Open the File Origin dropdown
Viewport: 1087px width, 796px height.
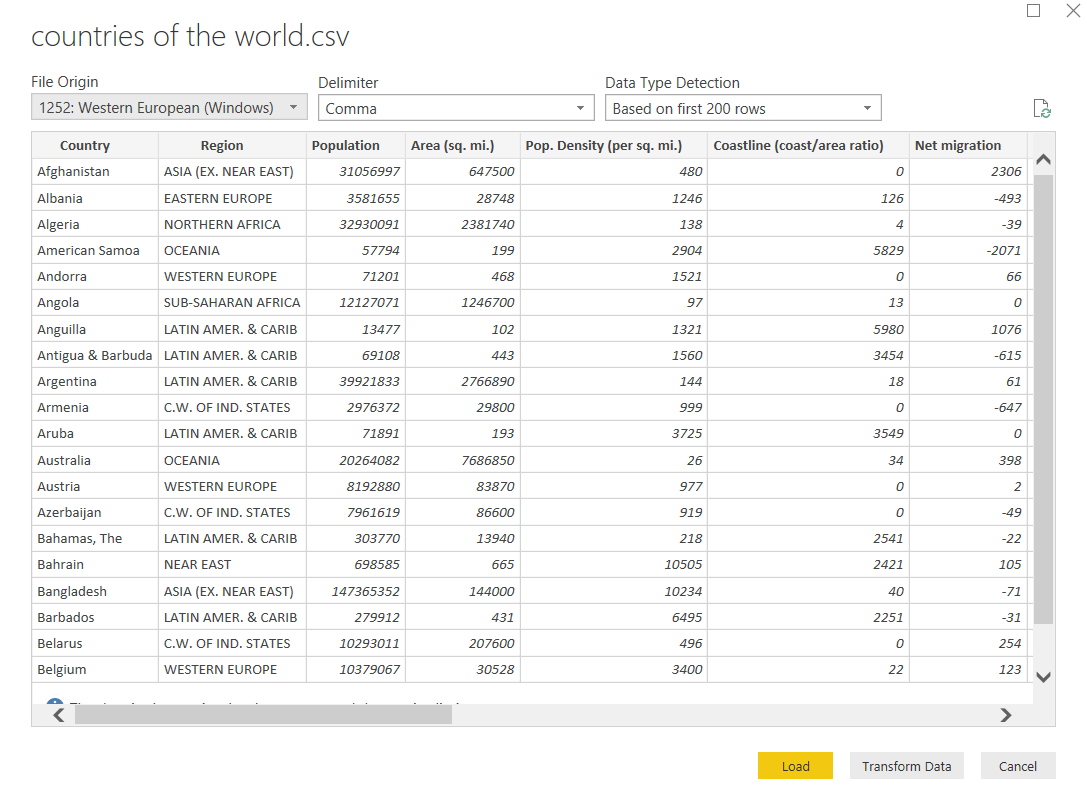click(x=169, y=108)
